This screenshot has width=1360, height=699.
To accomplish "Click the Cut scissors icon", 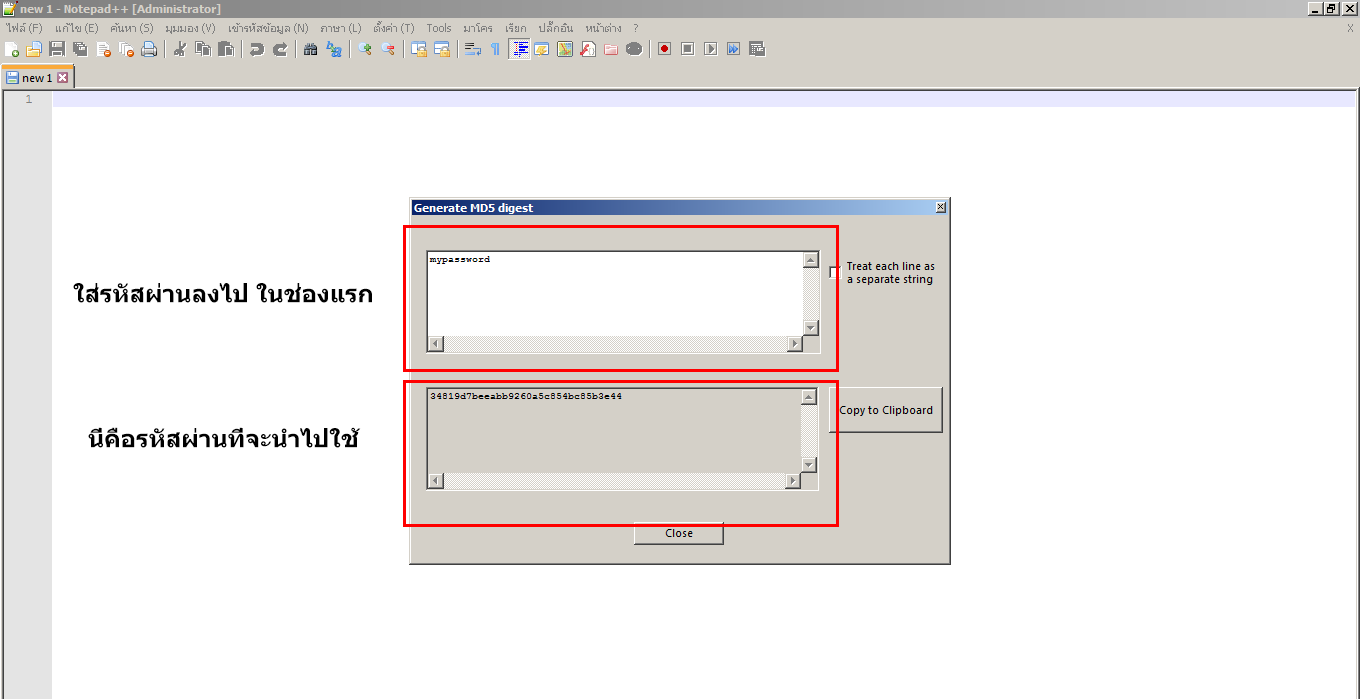I will click(x=180, y=49).
